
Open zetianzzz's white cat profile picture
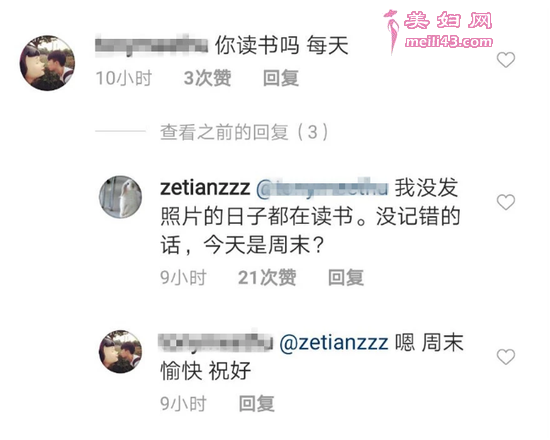[121, 197]
